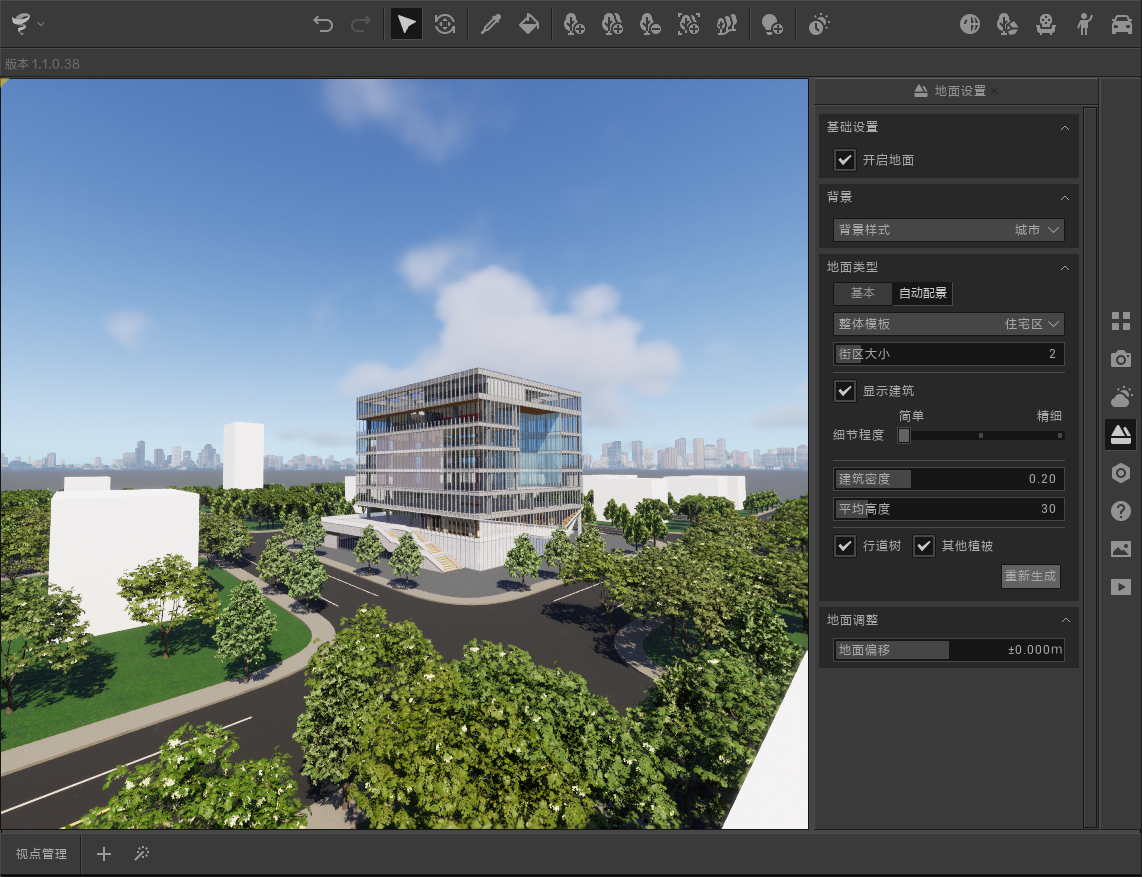1142x877 pixels.
Task: Open the help panel
Action: coord(1121,511)
